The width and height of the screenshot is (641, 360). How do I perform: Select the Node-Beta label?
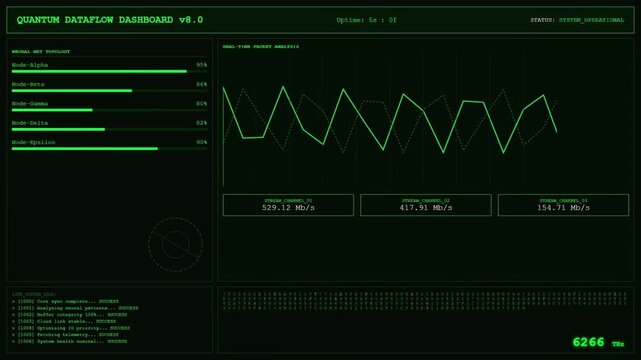[28, 84]
